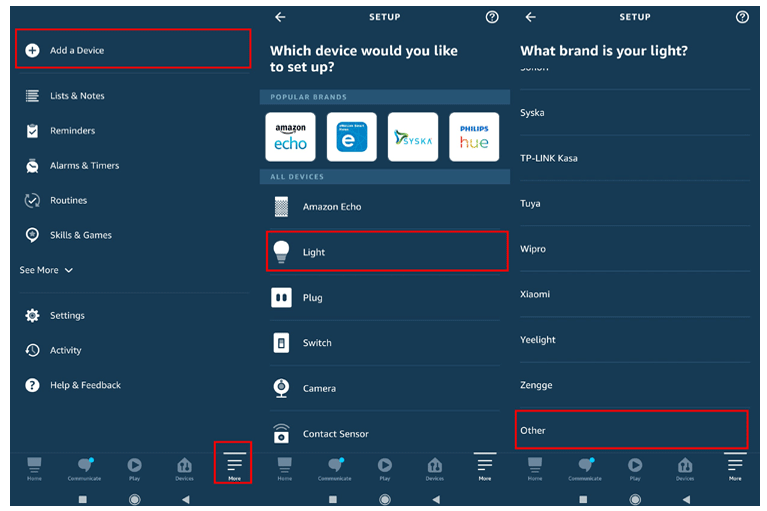Open Settings gear entry
Viewport: 767px width, 511px height.
click(x=133, y=315)
